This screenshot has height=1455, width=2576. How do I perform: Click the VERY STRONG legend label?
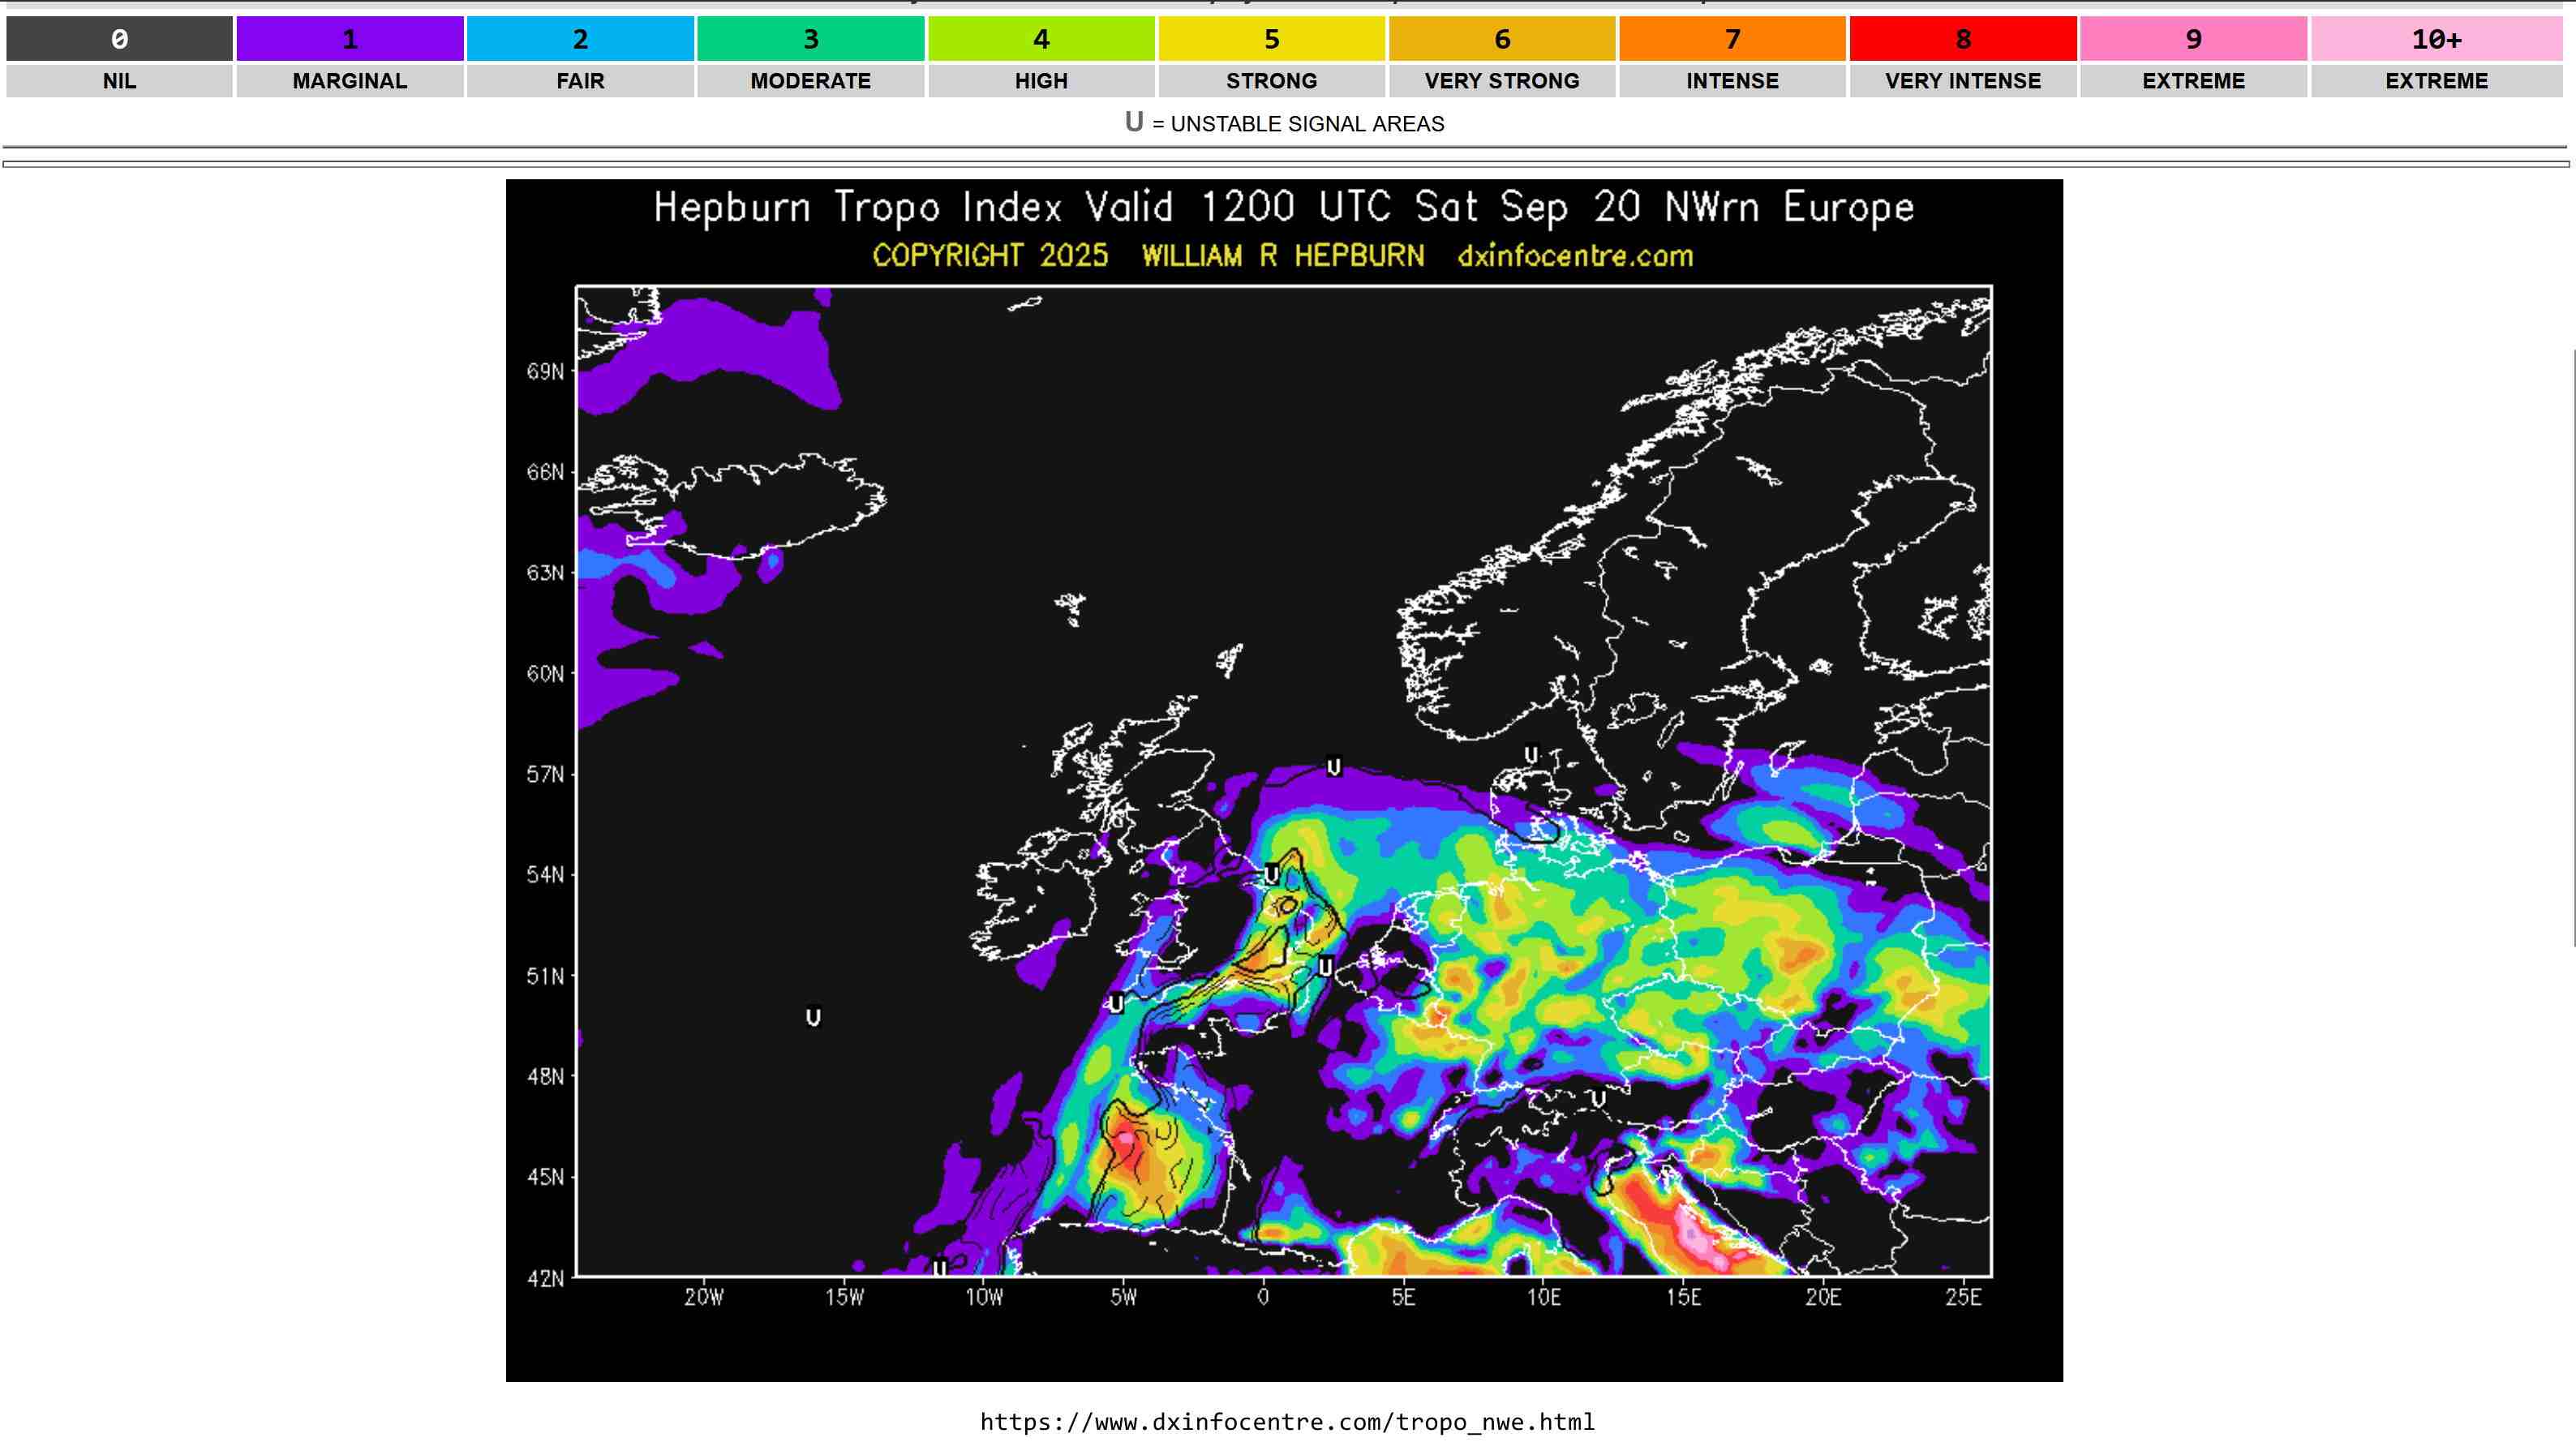click(1502, 81)
